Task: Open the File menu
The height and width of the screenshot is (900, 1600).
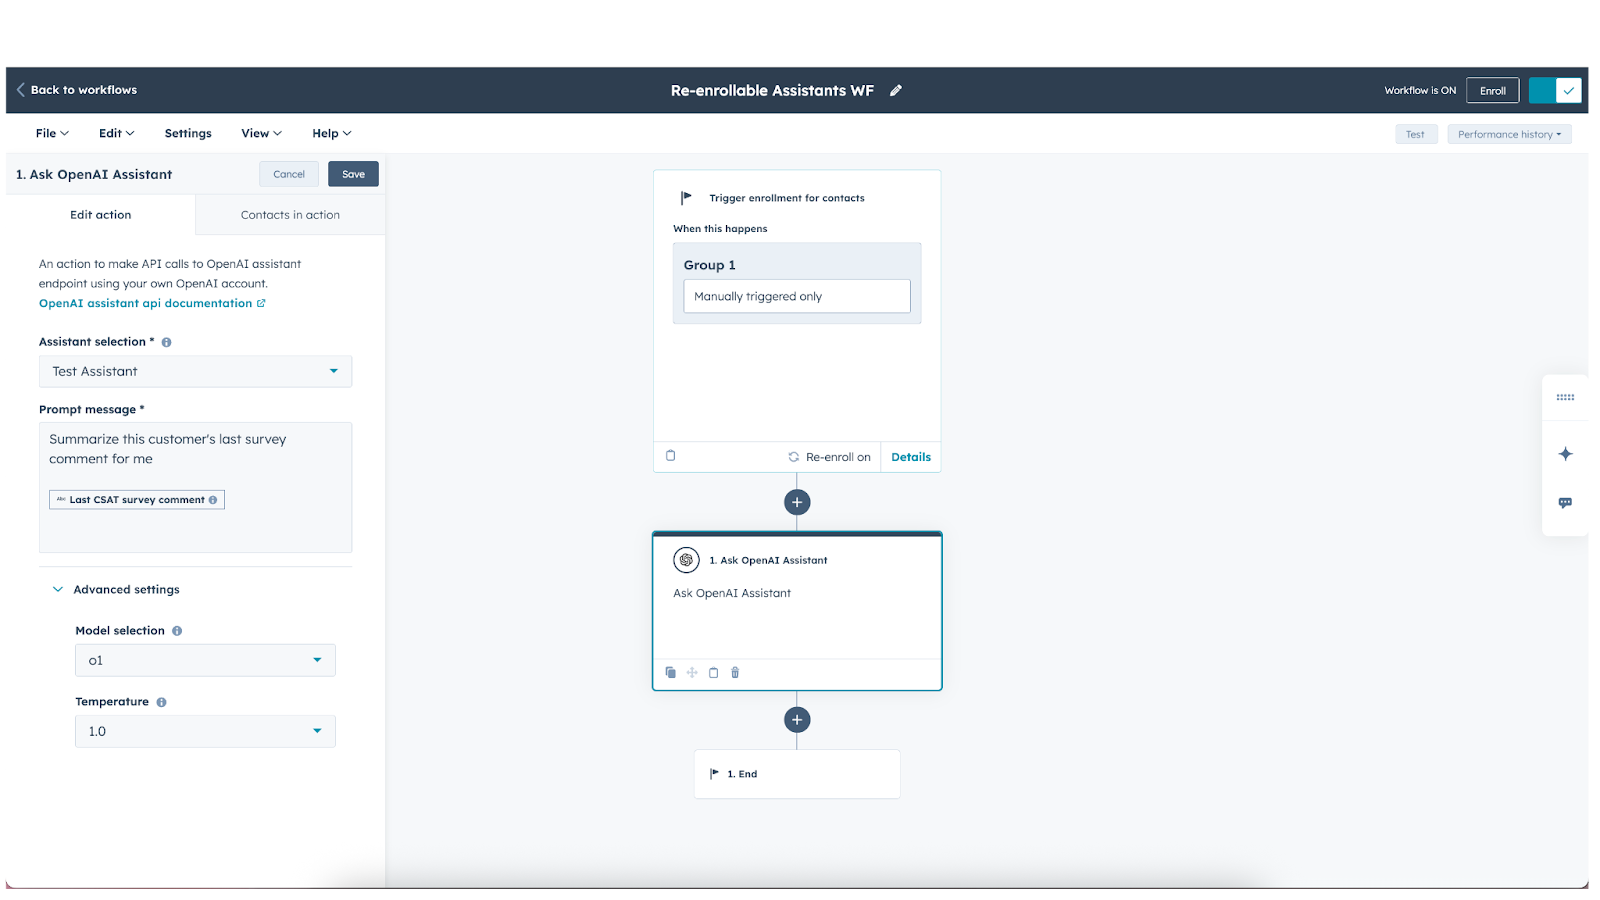Action: click(x=52, y=133)
